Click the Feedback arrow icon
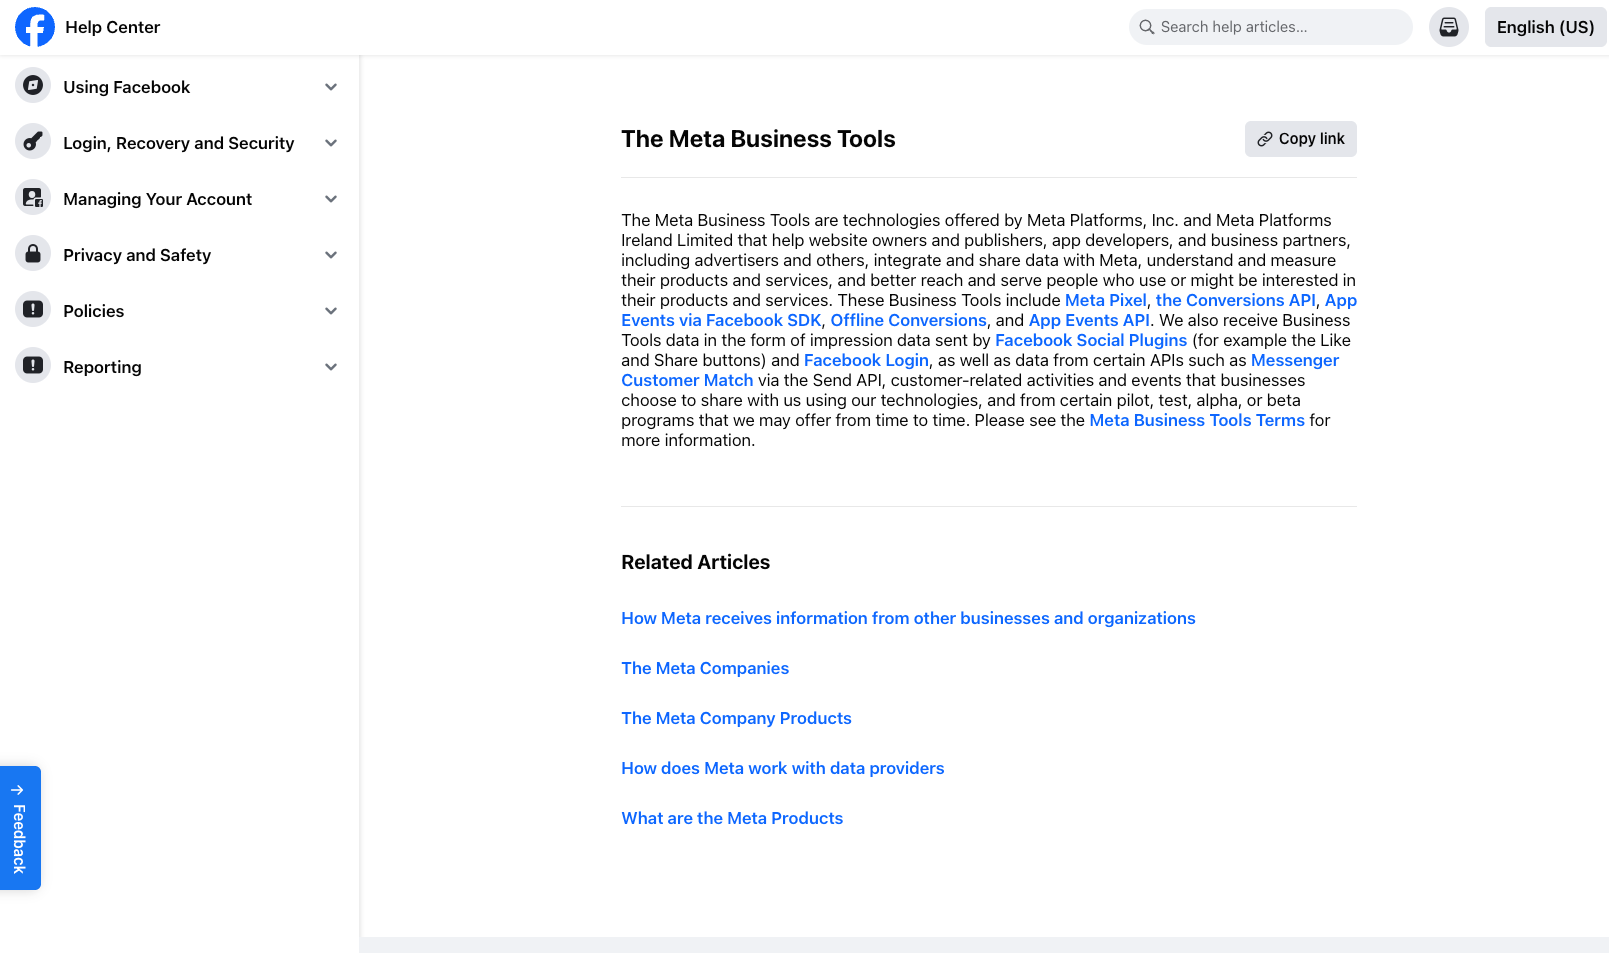The height and width of the screenshot is (953, 1609). point(18,790)
